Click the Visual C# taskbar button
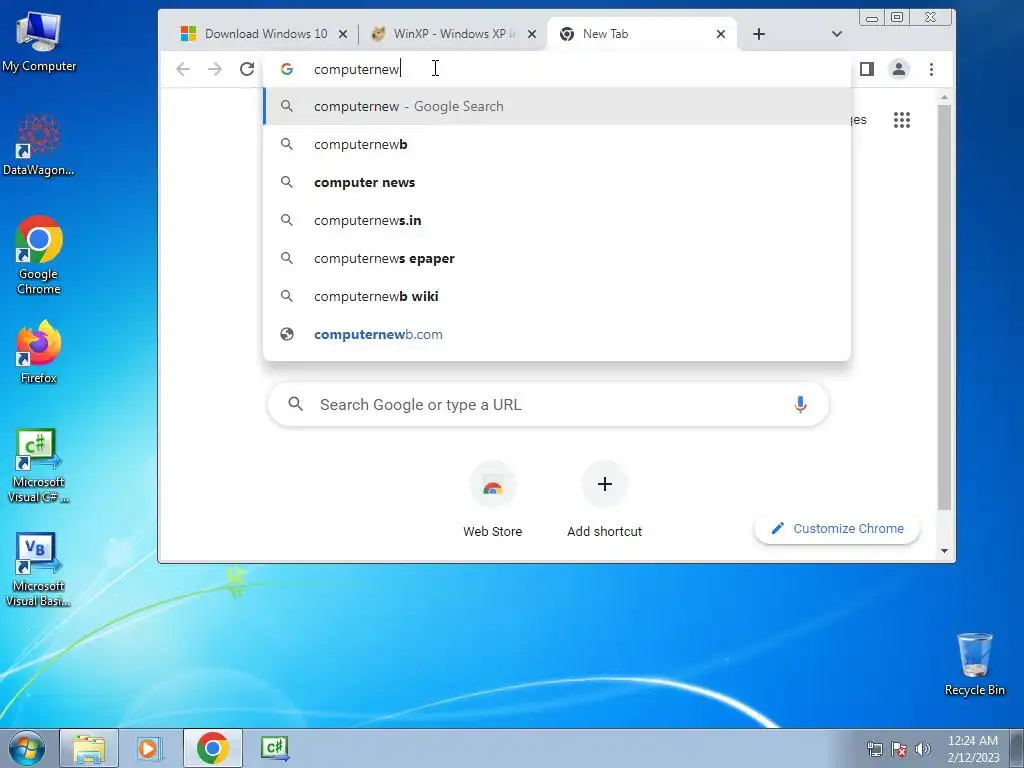This screenshot has width=1024, height=768. click(274, 748)
